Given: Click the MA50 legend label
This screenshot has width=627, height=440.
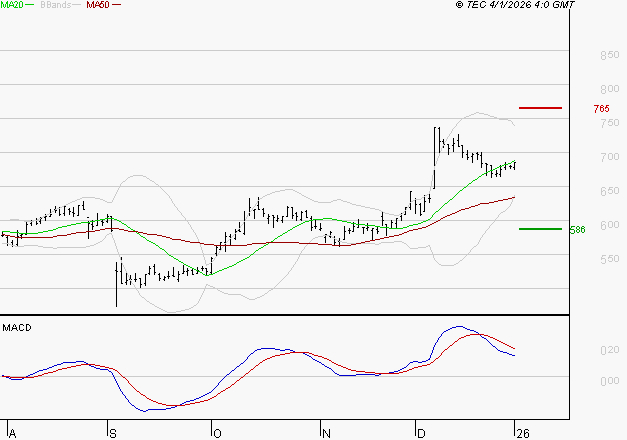Looking at the screenshot, I should (x=98, y=5).
